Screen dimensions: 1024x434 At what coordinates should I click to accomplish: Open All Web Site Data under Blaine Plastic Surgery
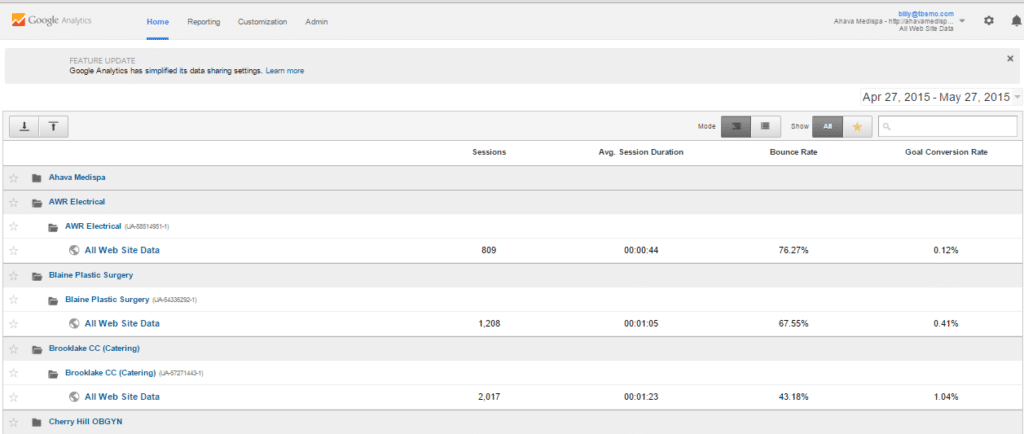tap(122, 323)
